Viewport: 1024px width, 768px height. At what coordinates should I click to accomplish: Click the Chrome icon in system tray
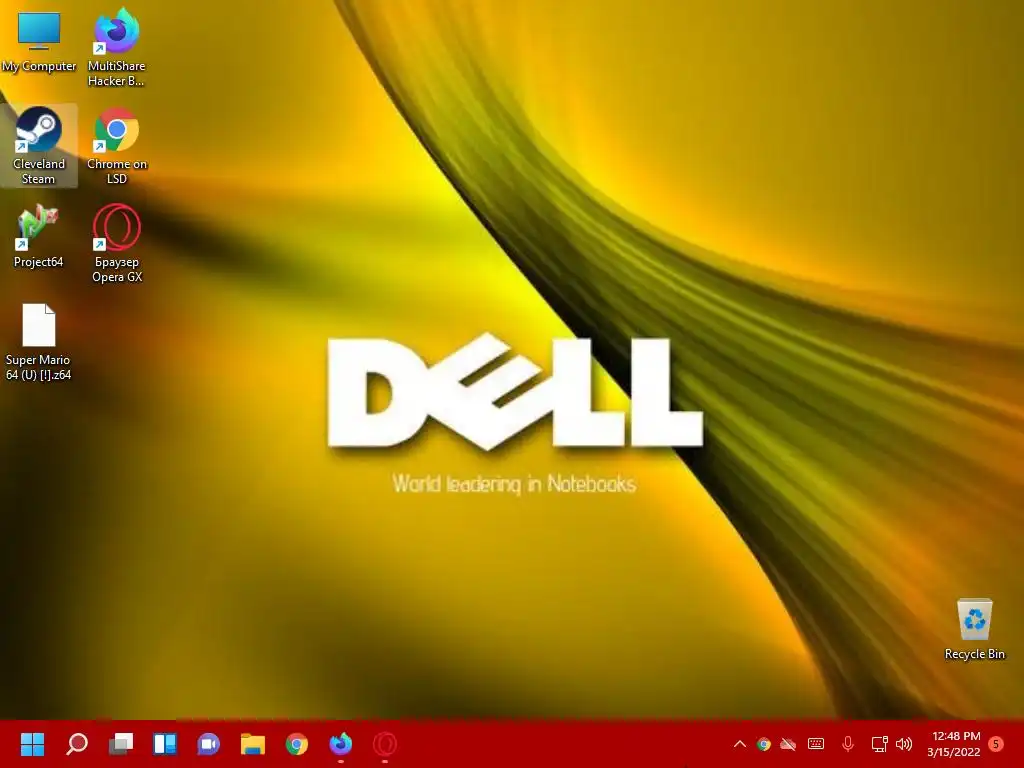[763, 744]
